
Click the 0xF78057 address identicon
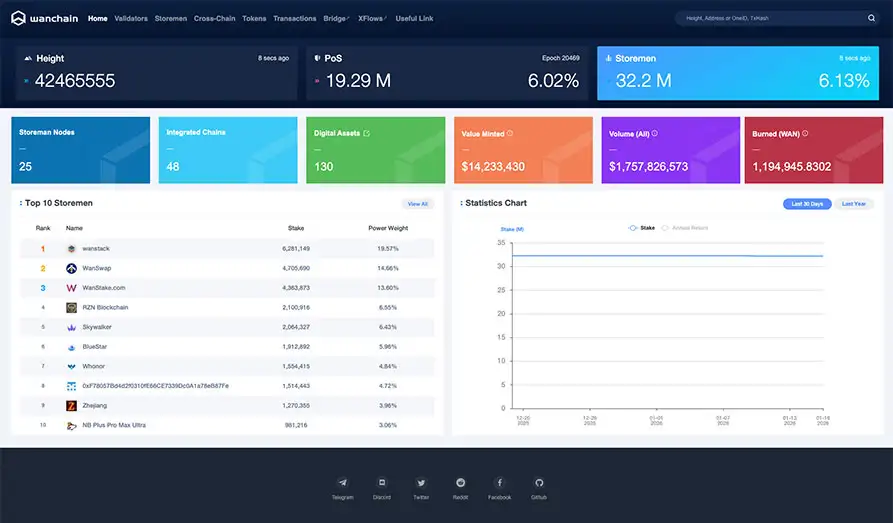[71, 386]
